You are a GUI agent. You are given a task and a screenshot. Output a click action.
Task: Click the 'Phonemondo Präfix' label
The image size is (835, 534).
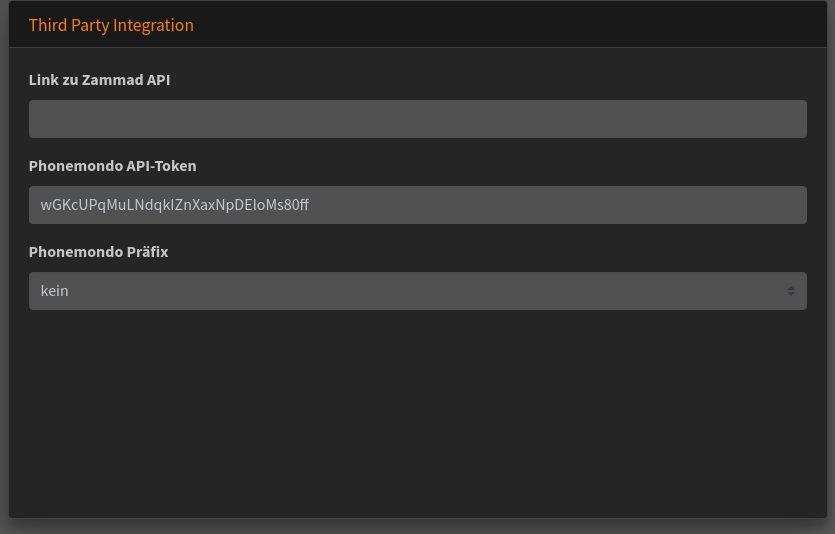(x=98, y=252)
